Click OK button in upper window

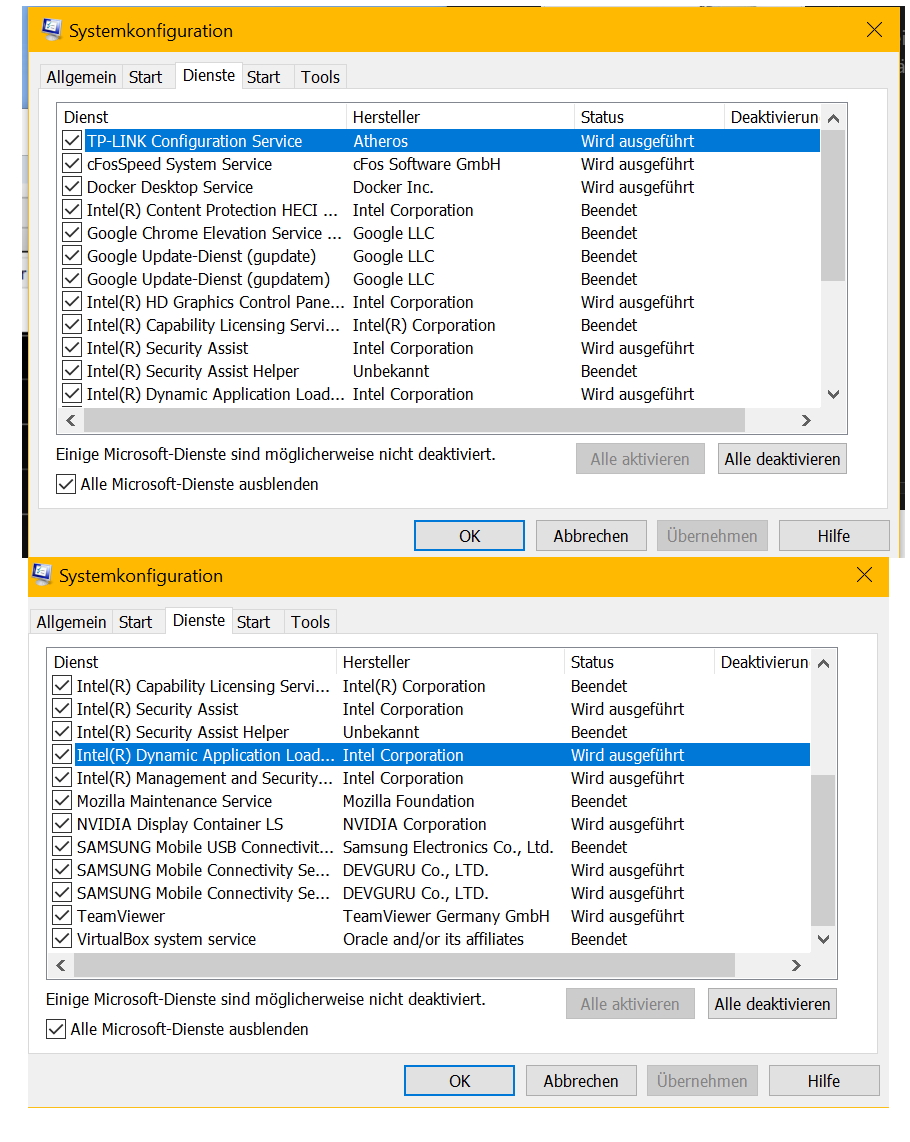469,536
